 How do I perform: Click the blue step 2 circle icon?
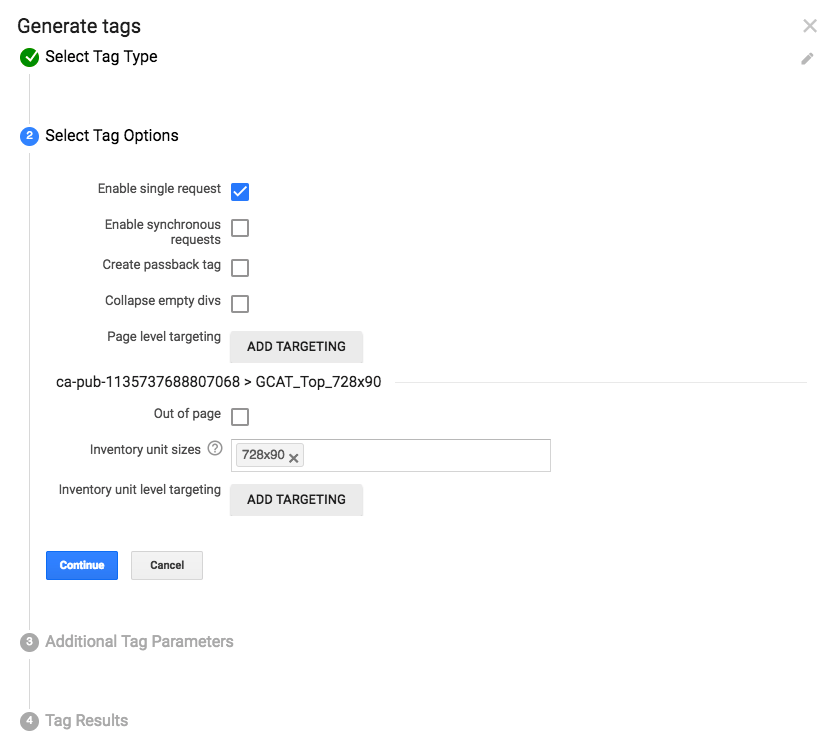(29, 136)
